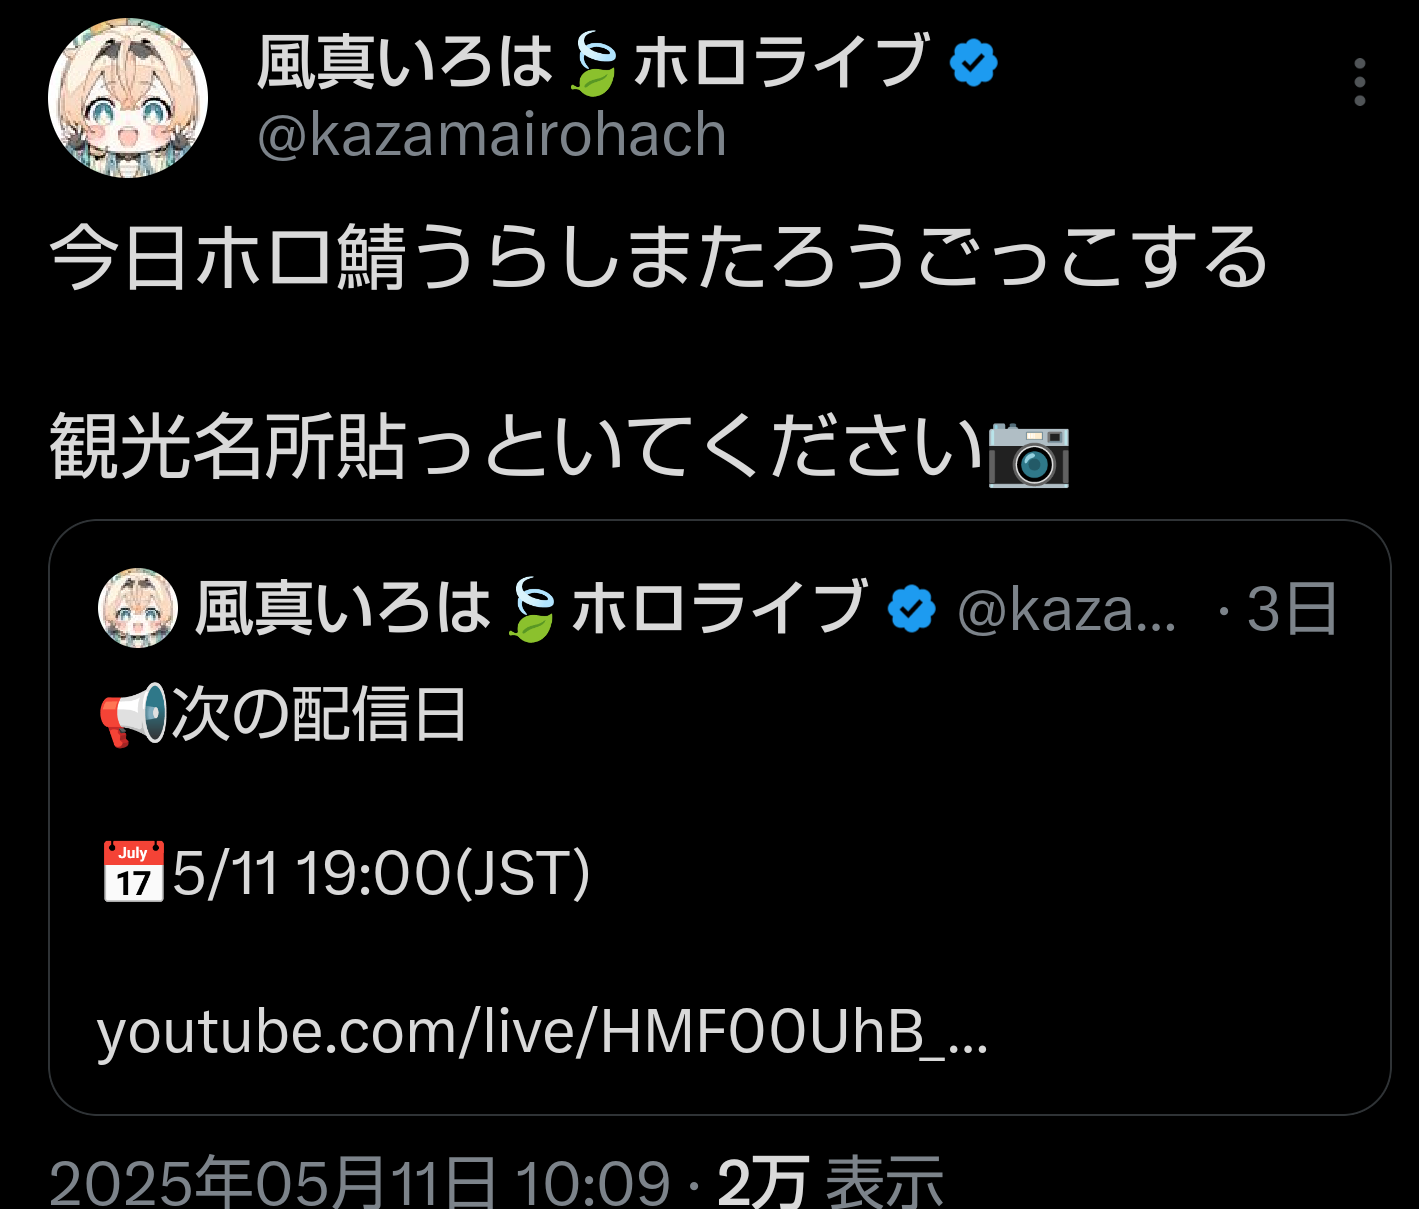Viewport: 1419px width, 1209px height.
Task: Open the quoted tweet's author name
Action: tap(531, 608)
